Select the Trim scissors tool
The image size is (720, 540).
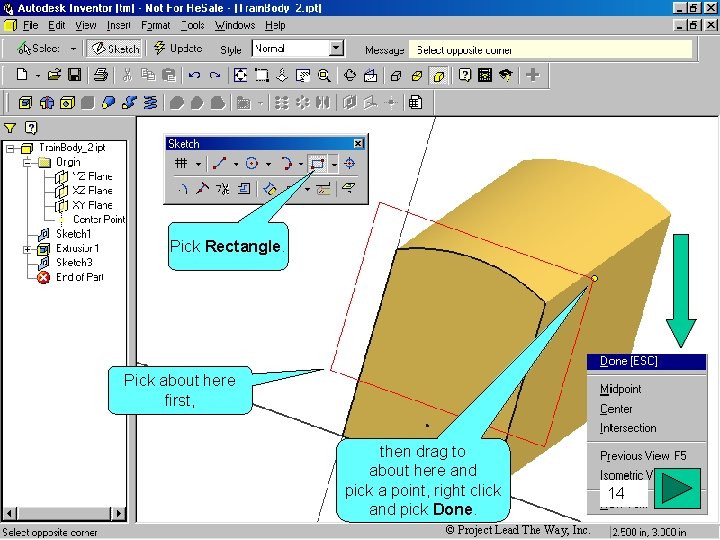(x=223, y=188)
